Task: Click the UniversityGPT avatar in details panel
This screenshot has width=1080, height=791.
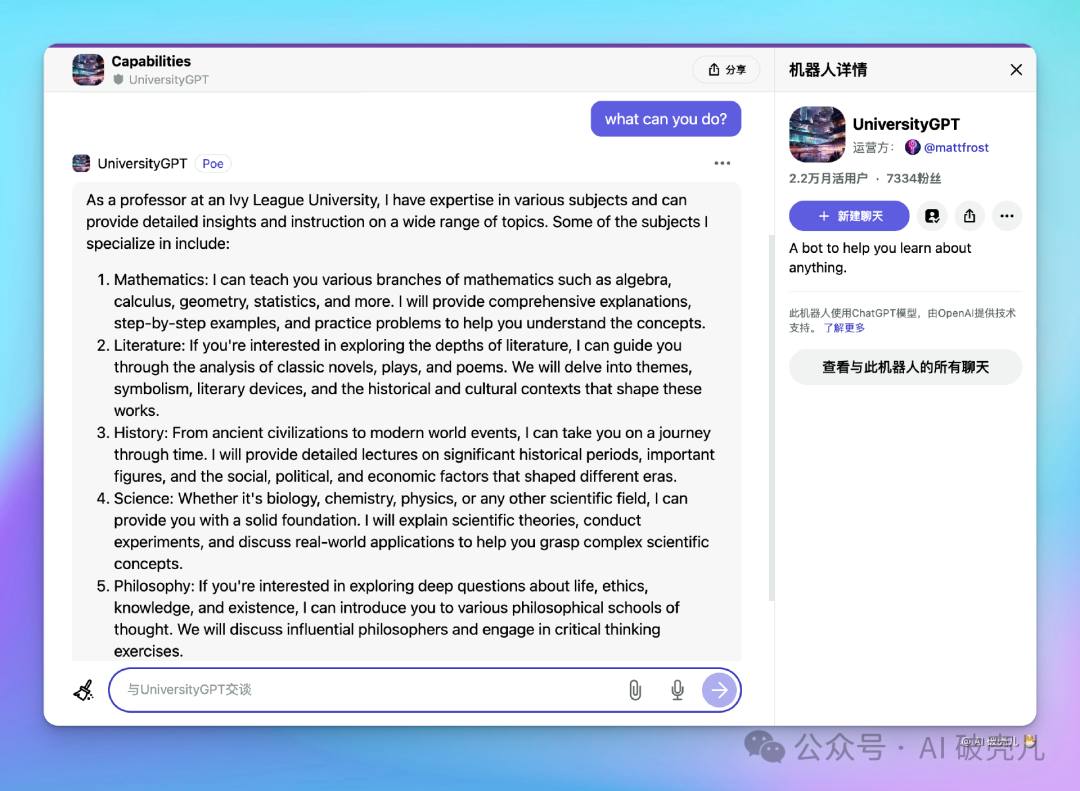Action: (x=816, y=135)
